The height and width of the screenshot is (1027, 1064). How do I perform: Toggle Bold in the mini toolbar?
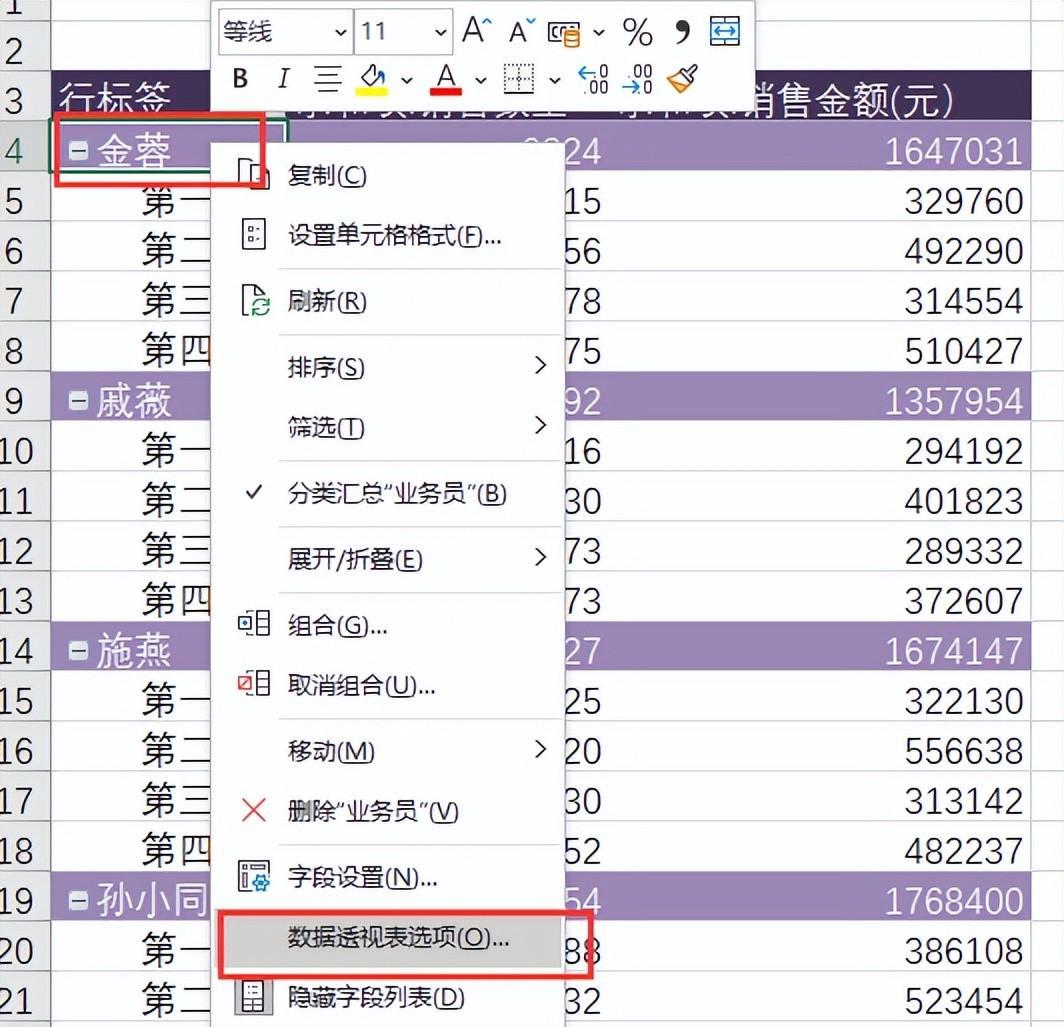click(240, 79)
